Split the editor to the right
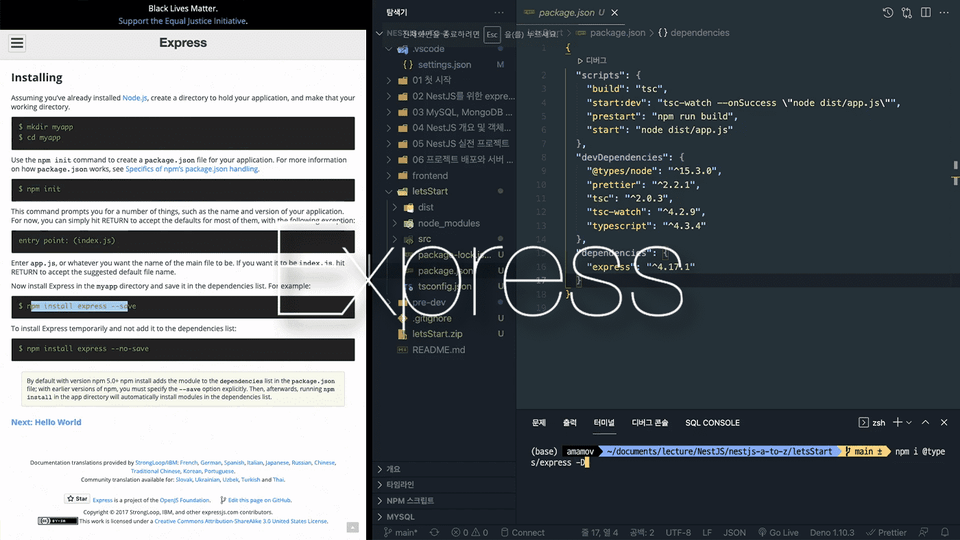The height and width of the screenshot is (540, 960). pos(926,12)
